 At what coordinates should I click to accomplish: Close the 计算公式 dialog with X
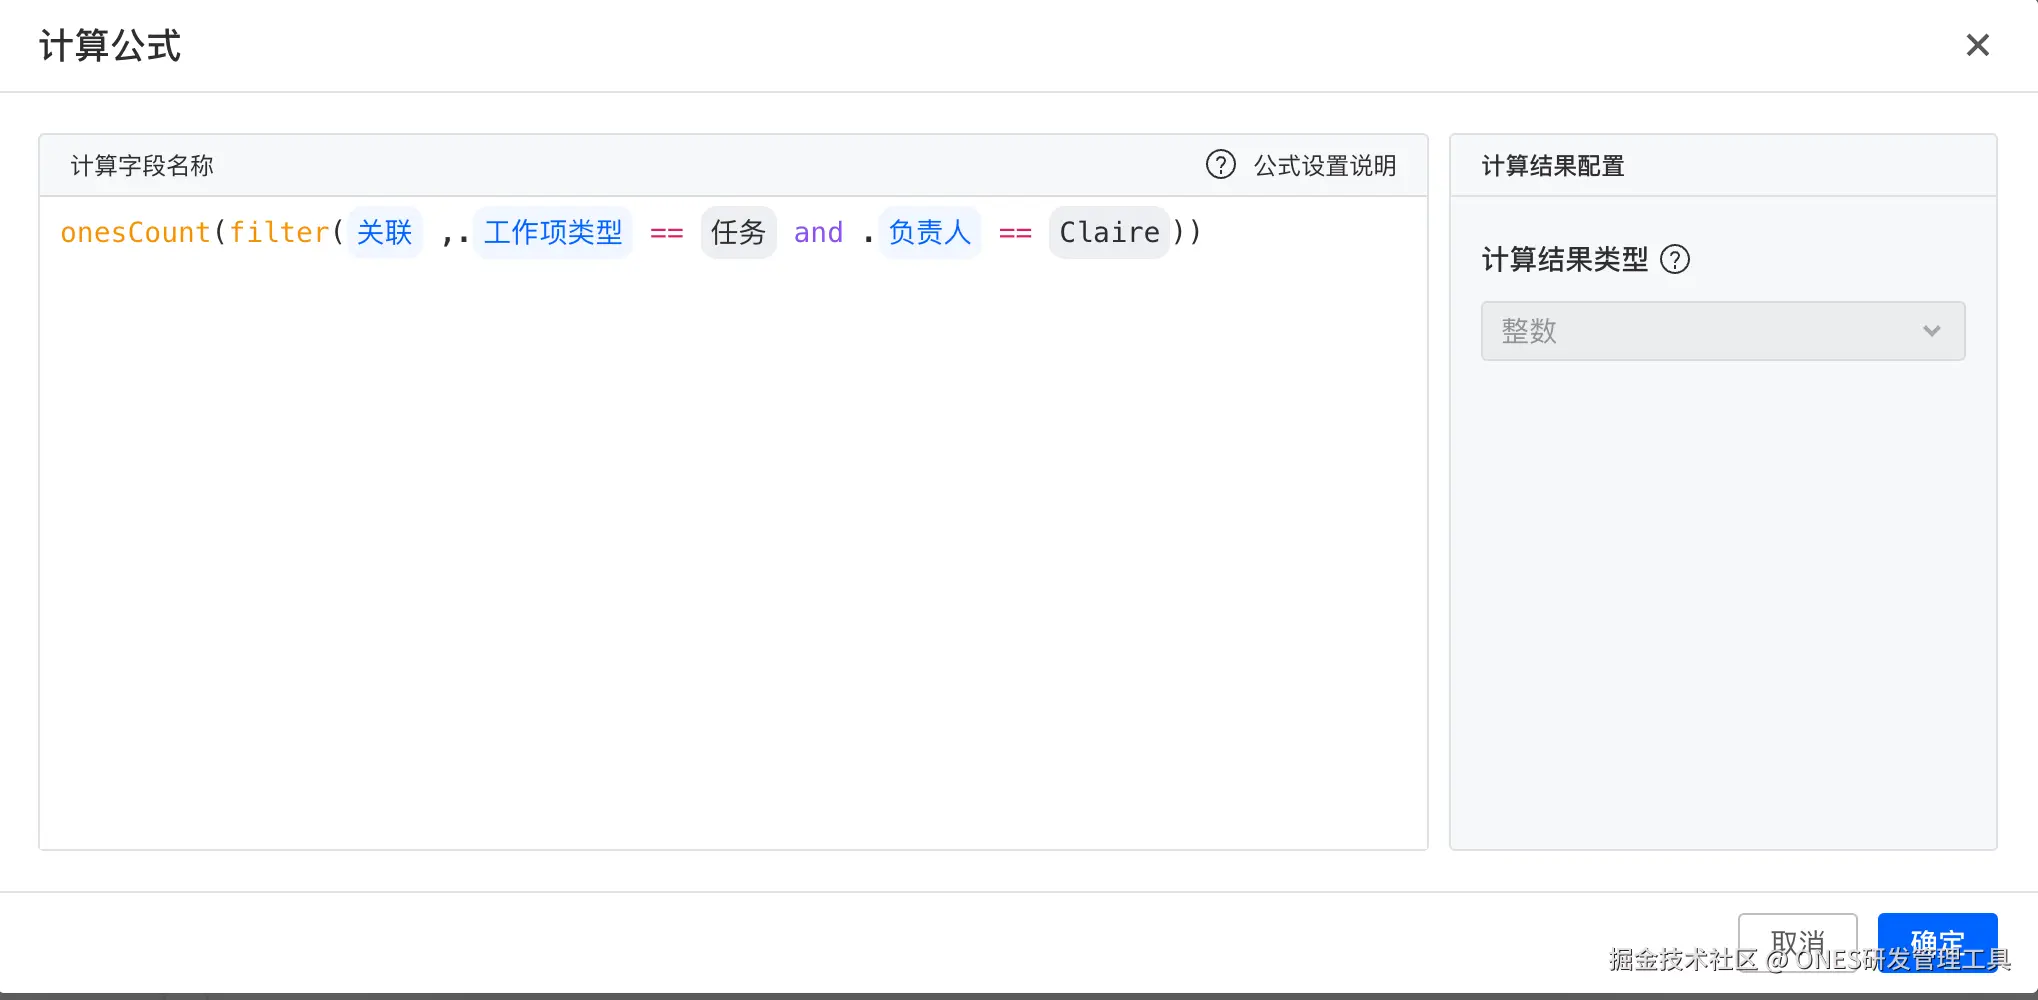pyautogui.click(x=1977, y=45)
